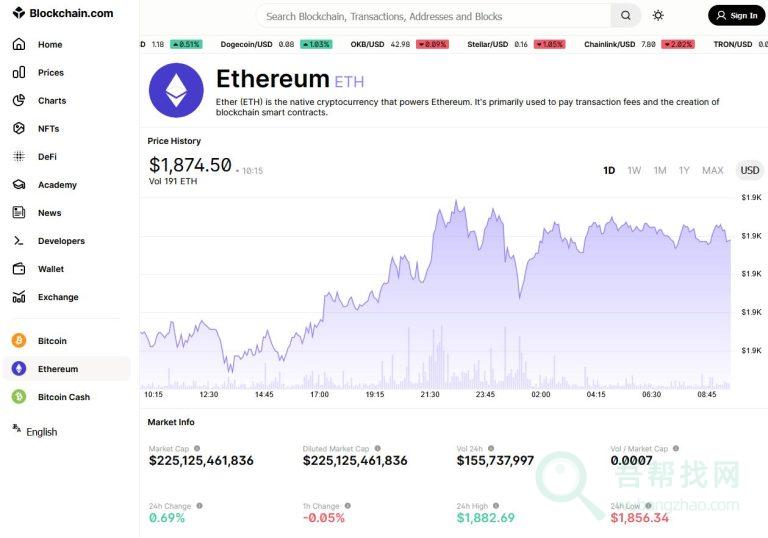Image resolution: width=768 pixels, height=538 pixels.
Task: Select the Bitcoin Cash coin icon
Action: tap(18, 397)
